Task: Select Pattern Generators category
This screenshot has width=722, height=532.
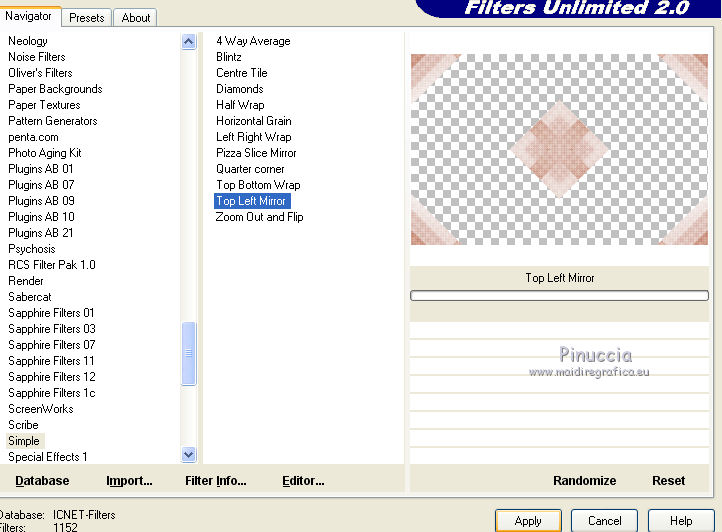Action: pyautogui.click(x=53, y=121)
